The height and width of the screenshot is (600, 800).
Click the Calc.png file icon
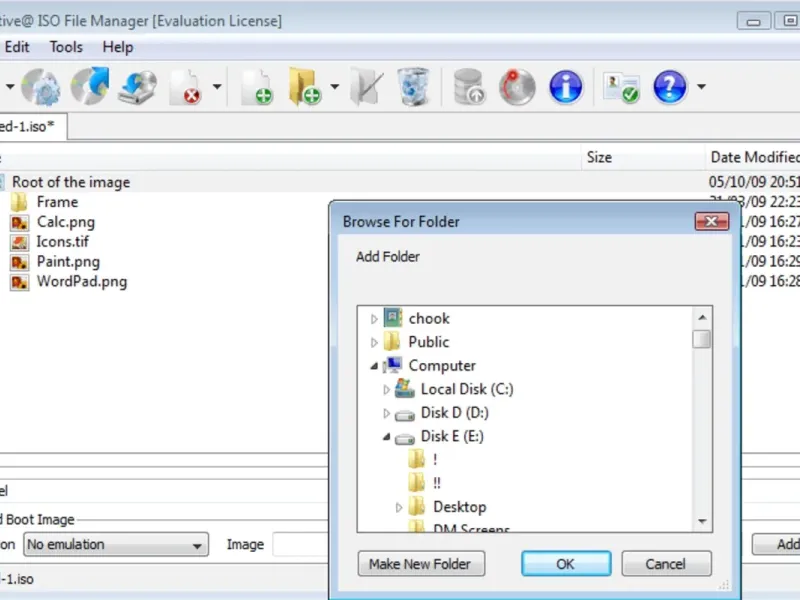tap(19, 222)
